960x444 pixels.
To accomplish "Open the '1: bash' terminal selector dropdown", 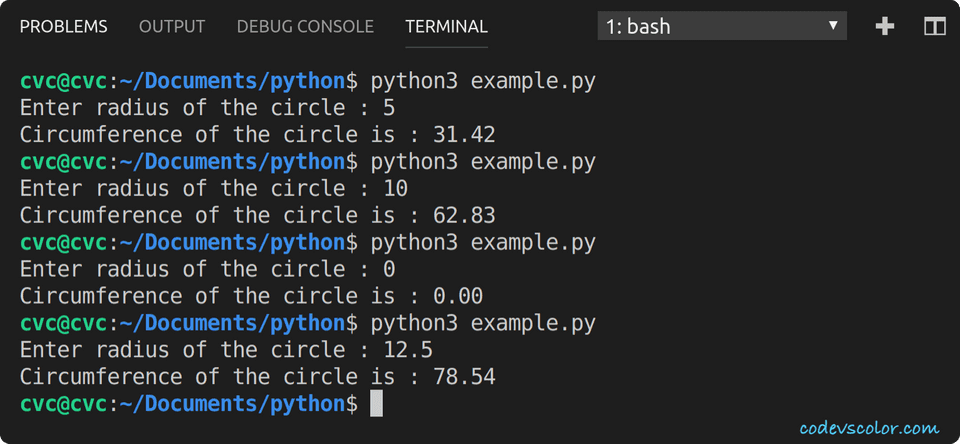I will pos(721,27).
